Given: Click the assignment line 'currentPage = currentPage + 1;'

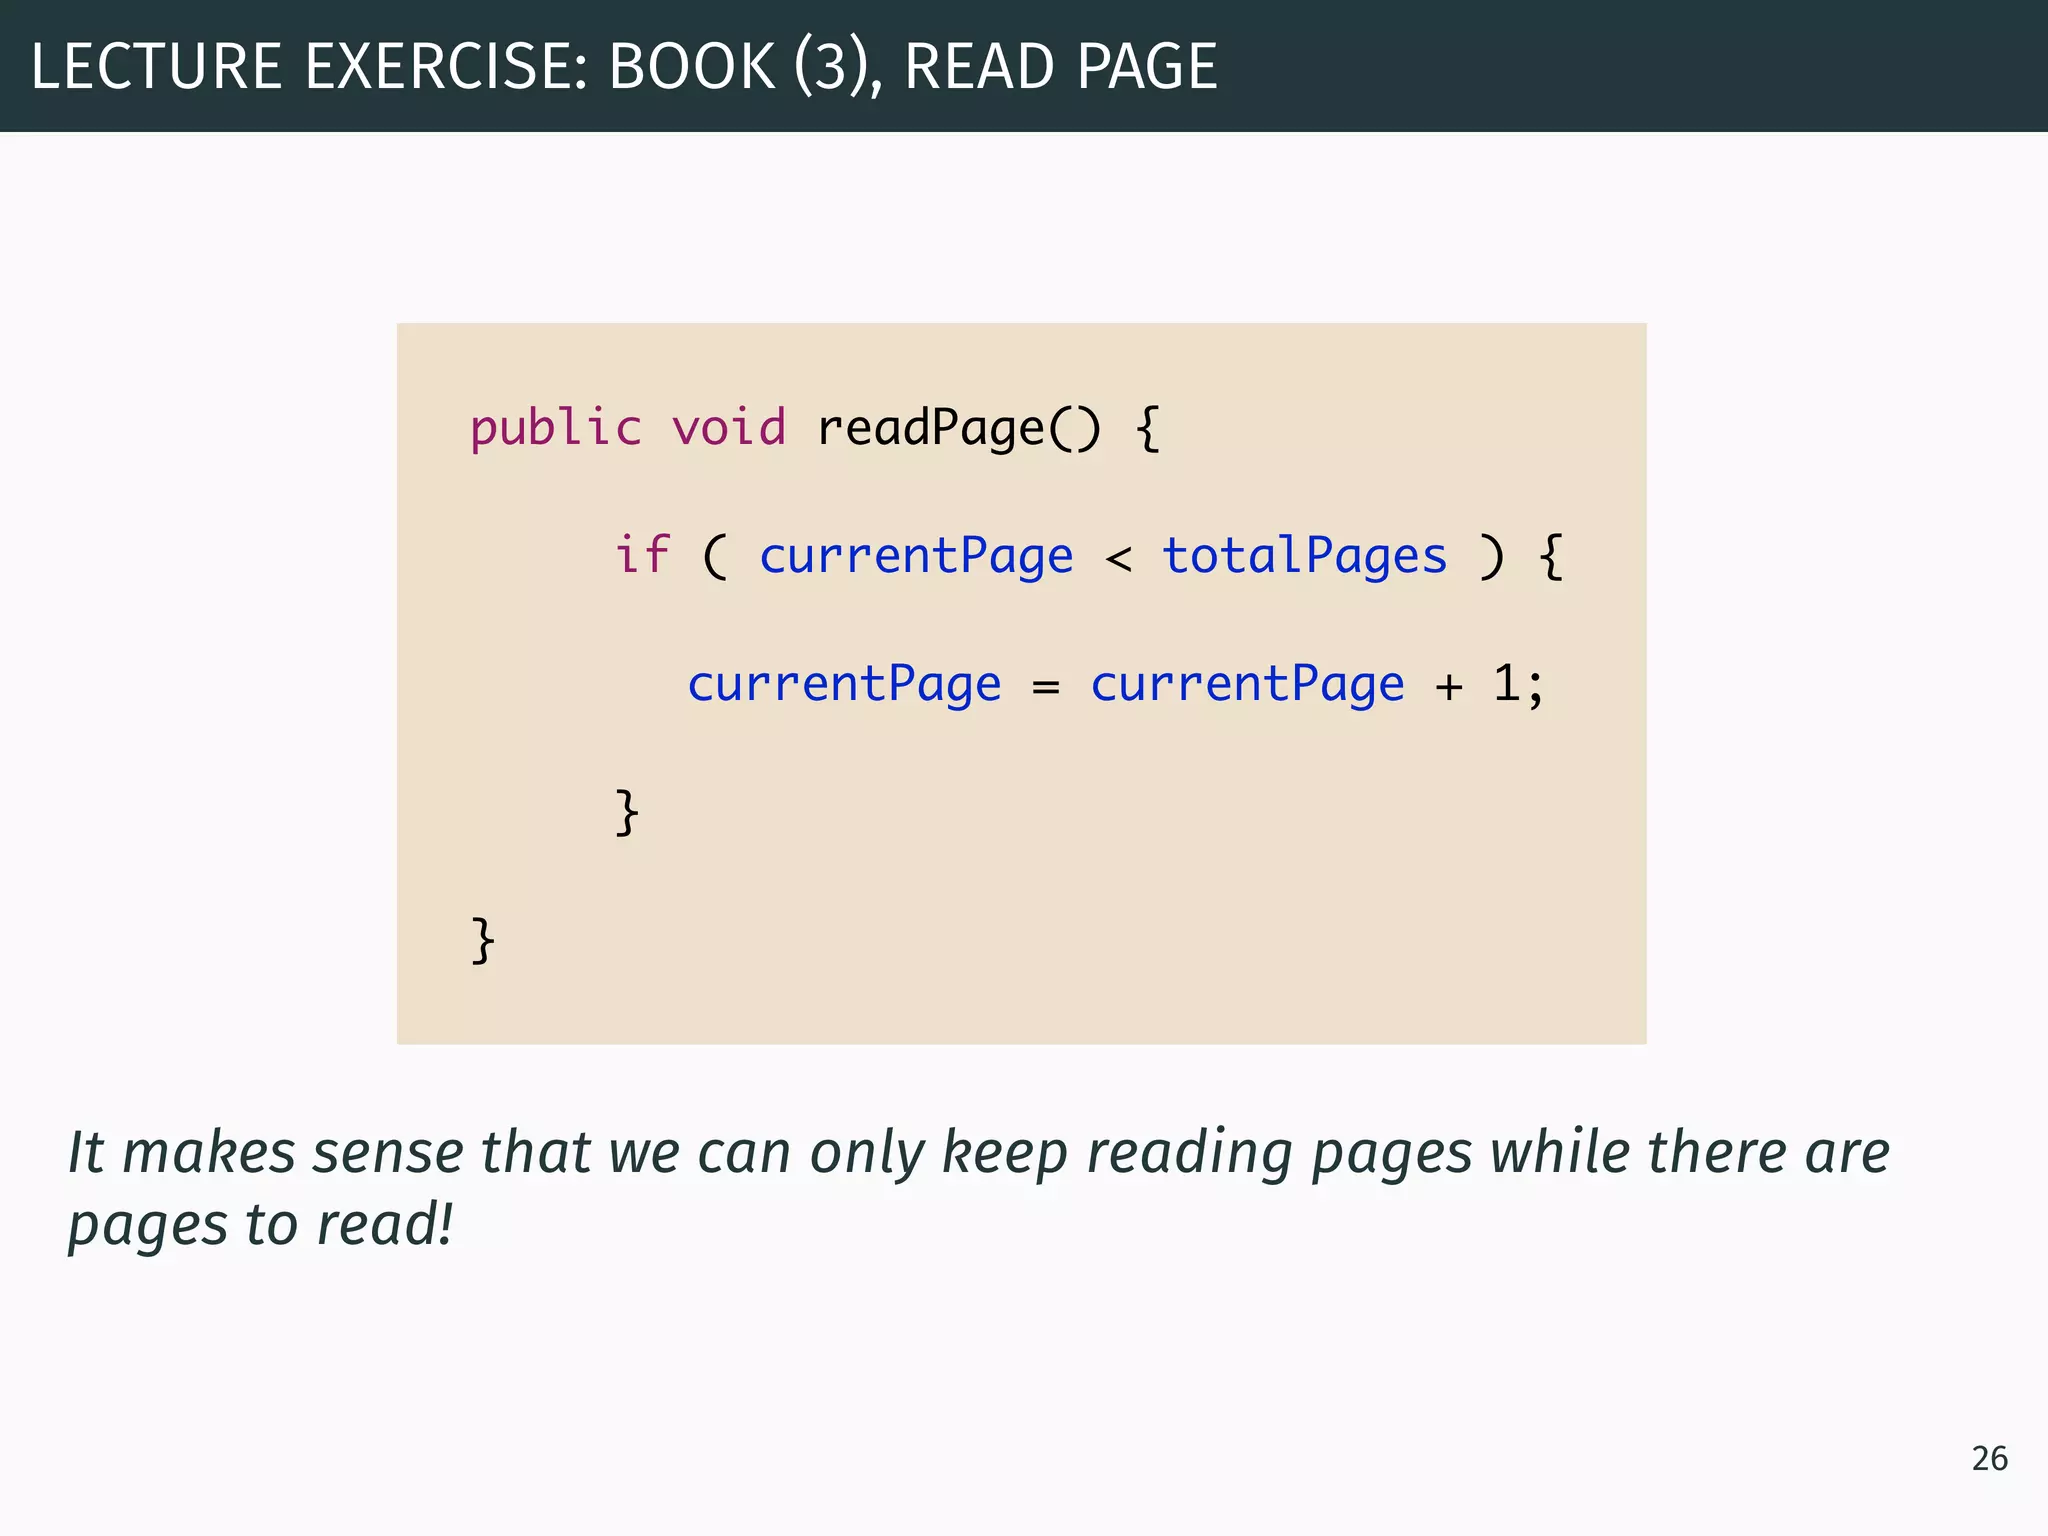Looking at the screenshot, I should [1116, 685].
